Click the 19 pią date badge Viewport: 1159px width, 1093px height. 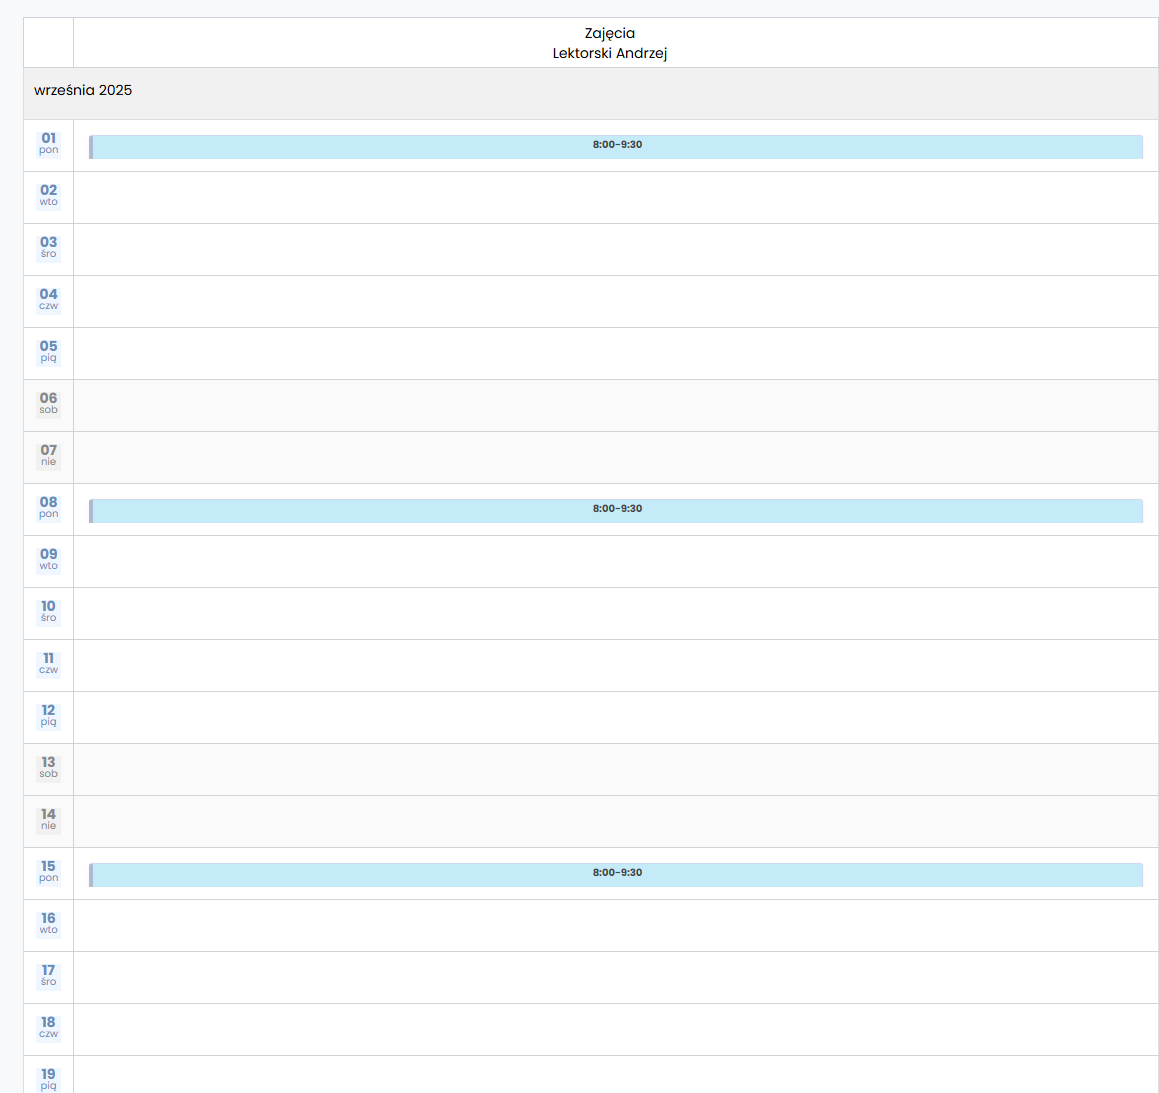(x=48, y=1078)
